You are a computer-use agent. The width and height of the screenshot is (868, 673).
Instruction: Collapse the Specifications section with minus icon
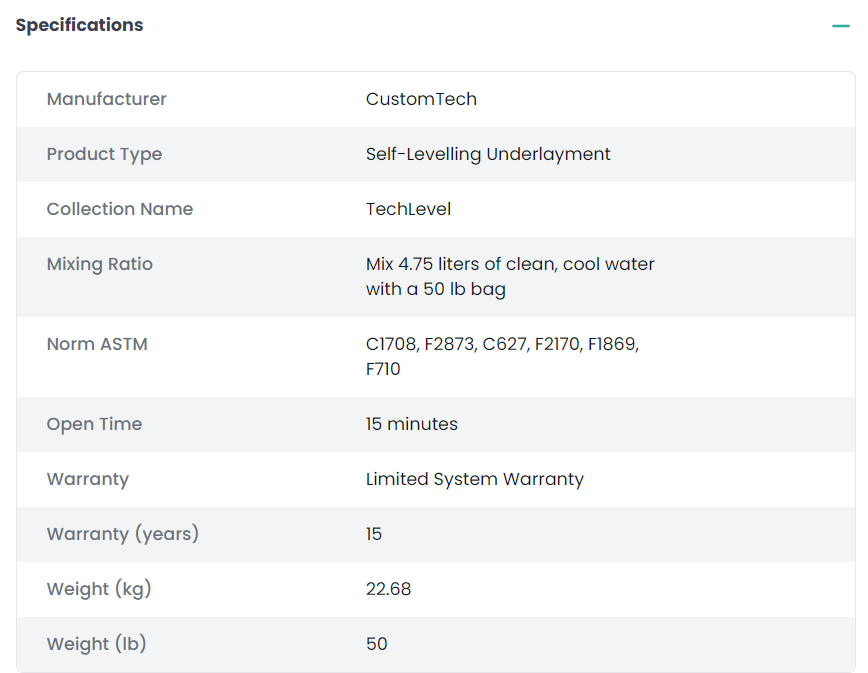coord(840,26)
